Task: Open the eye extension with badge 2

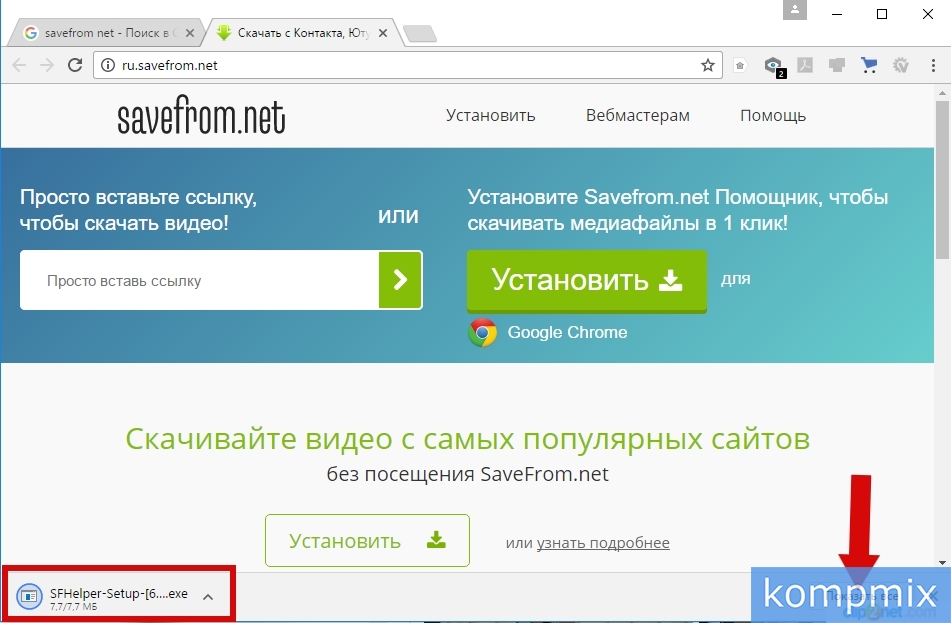Action: point(773,66)
